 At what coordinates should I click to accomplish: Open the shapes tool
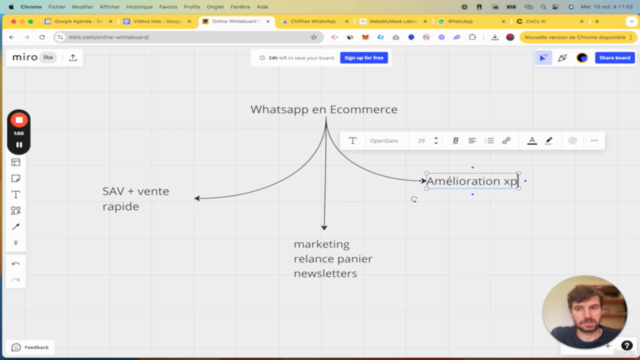(x=16, y=211)
